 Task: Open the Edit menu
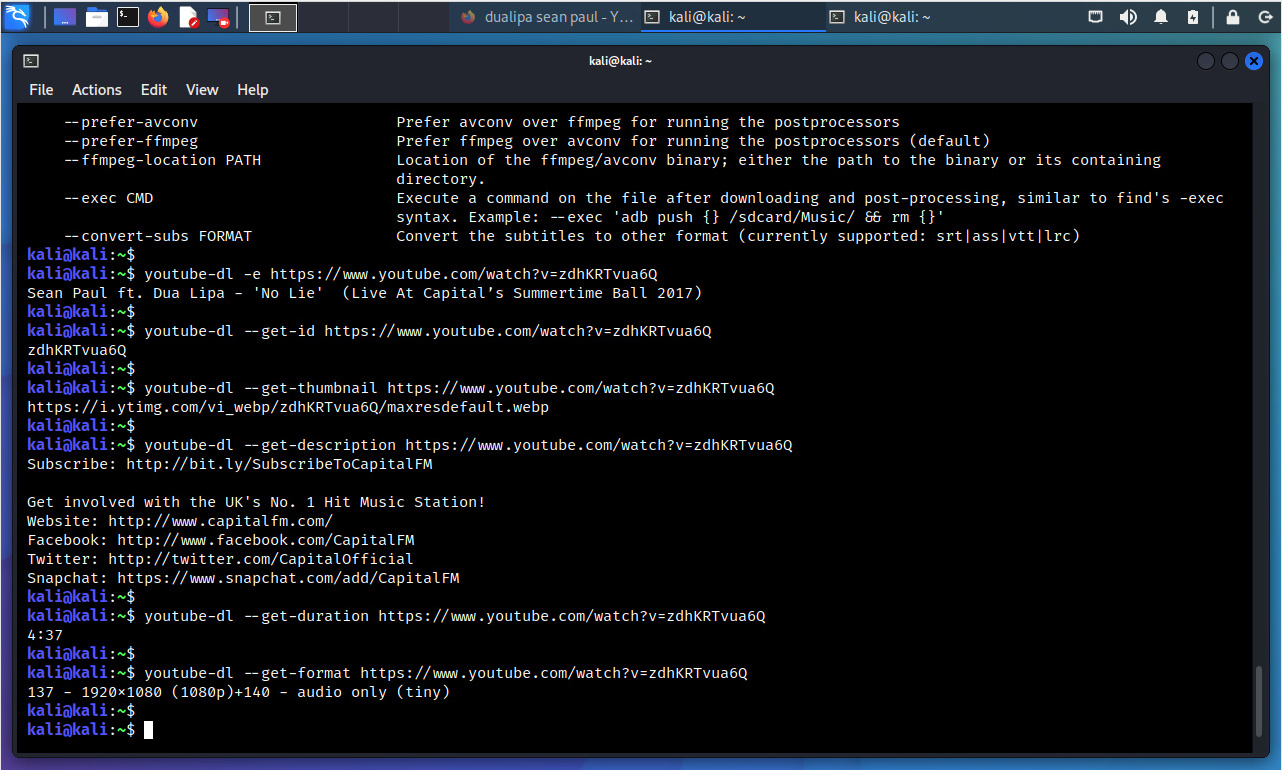point(154,90)
